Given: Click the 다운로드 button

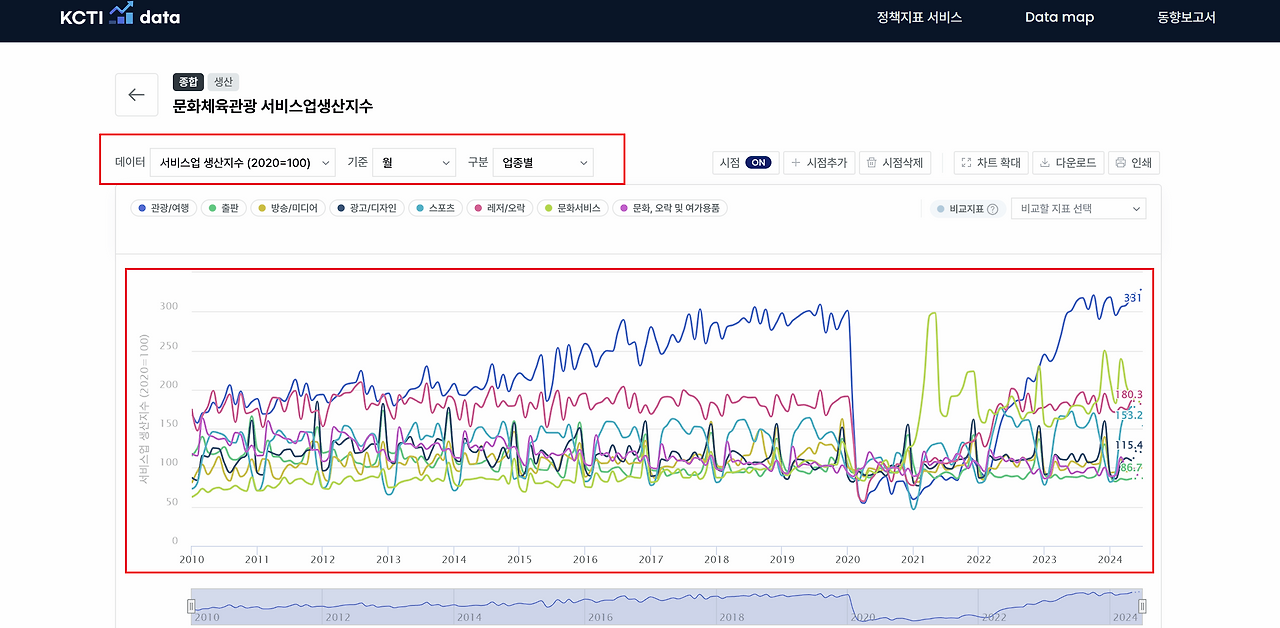Looking at the screenshot, I should (1068, 162).
